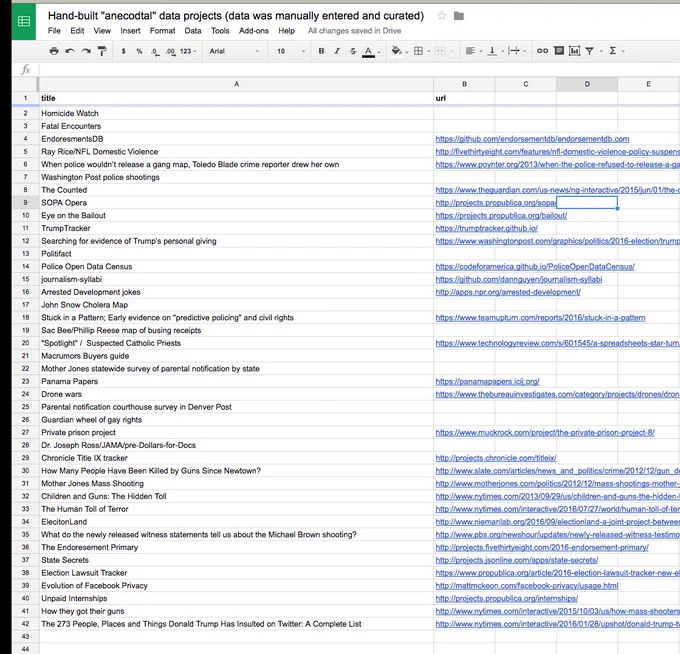Undo the last action

[x=70, y=51]
